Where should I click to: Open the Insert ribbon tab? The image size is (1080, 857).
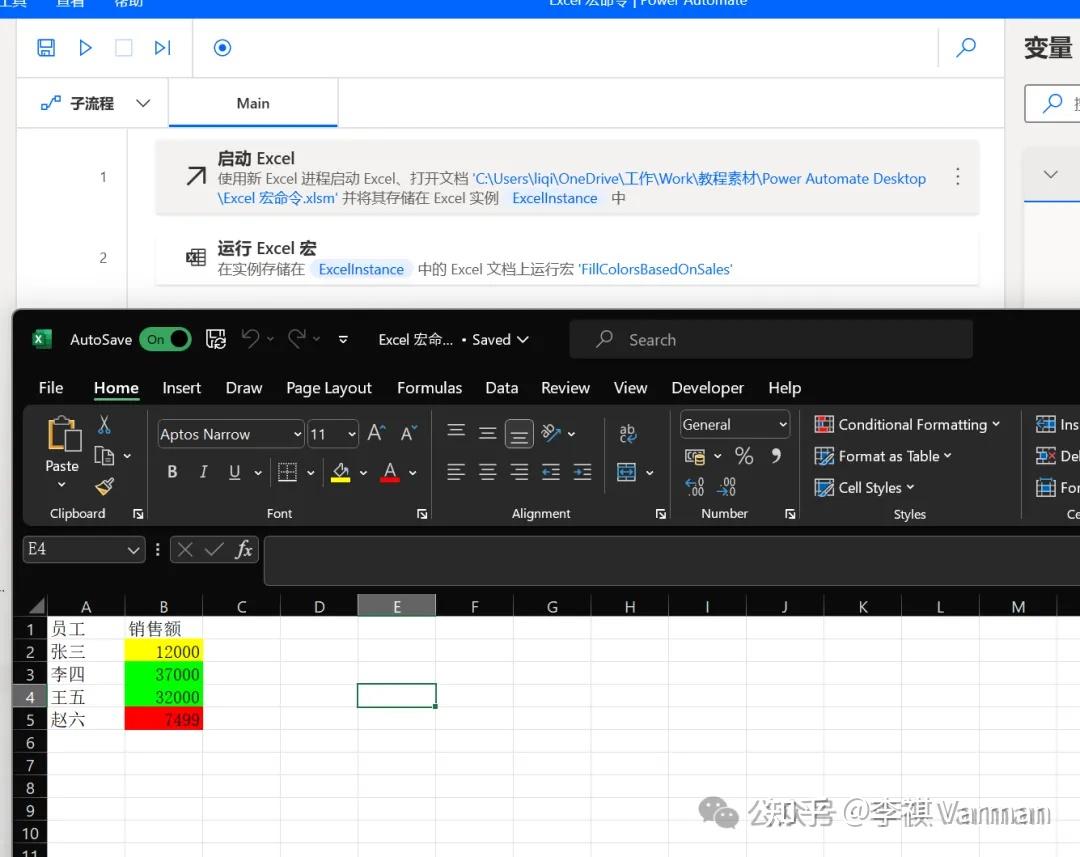pyautogui.click(x=182, y=388)
